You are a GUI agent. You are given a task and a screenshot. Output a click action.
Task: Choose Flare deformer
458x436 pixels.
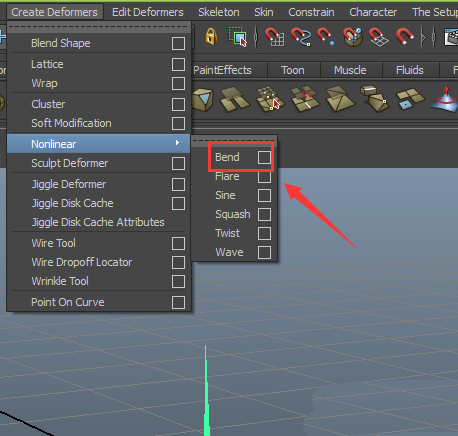227,176
